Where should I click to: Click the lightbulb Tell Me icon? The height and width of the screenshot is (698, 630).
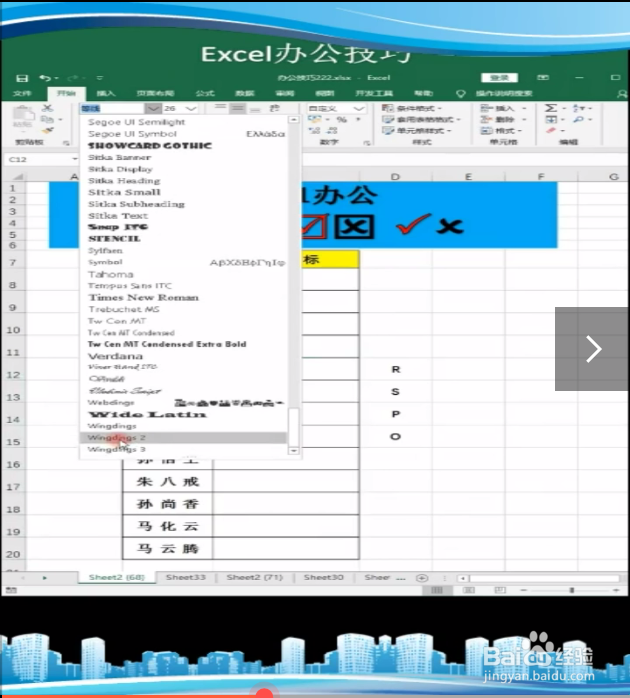click(461, 93)
